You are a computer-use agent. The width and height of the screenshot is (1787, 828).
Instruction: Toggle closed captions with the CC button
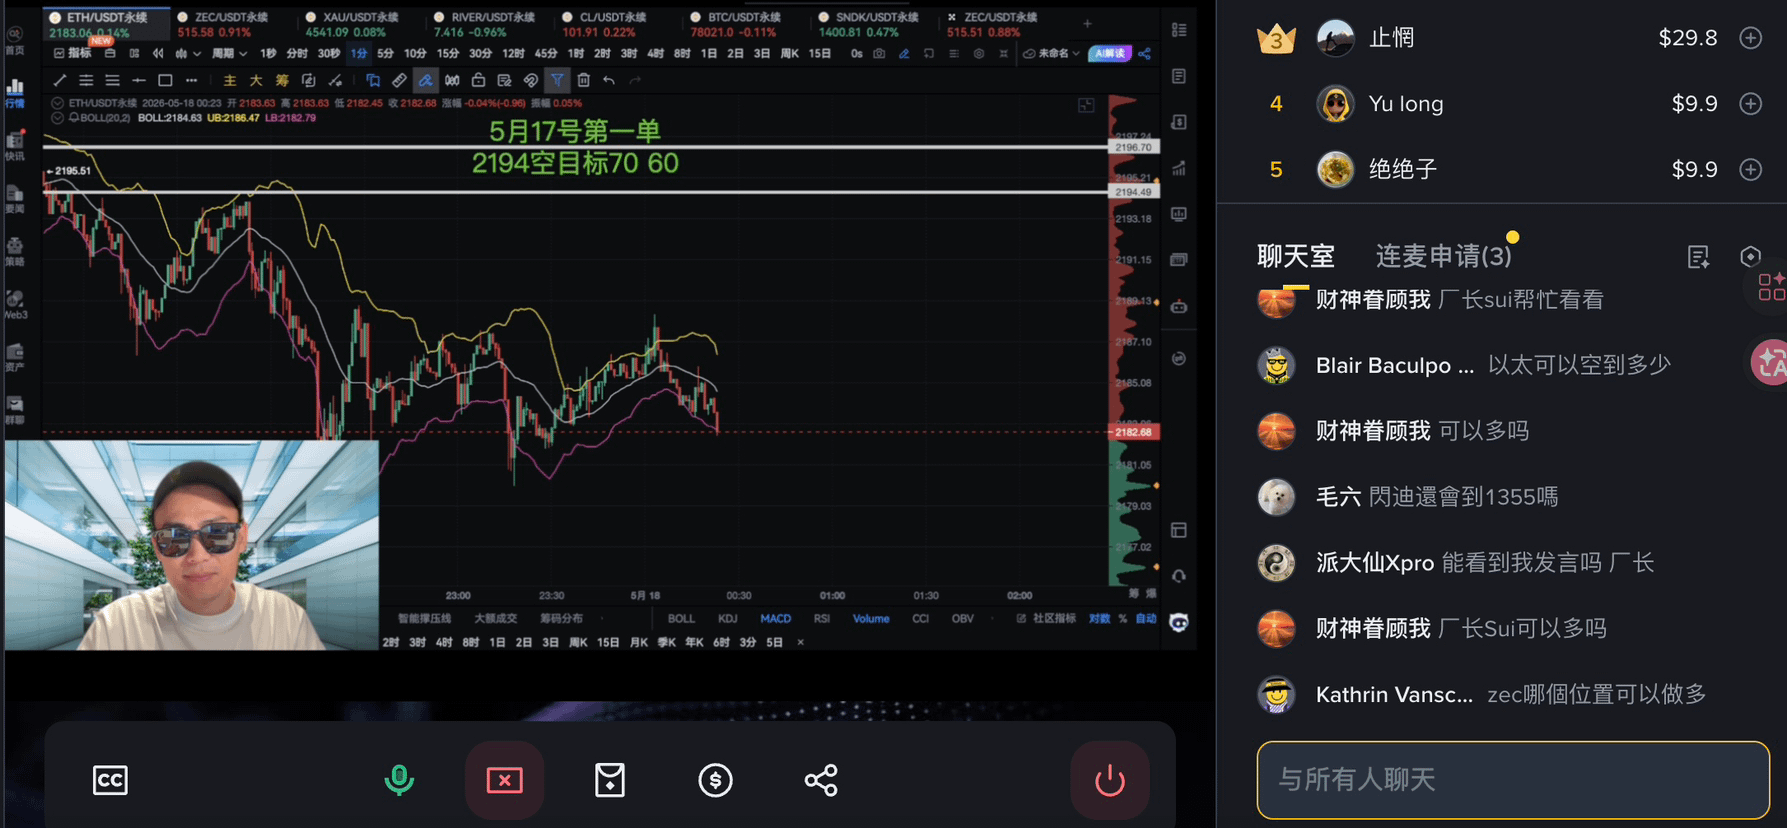pos(110,780)
